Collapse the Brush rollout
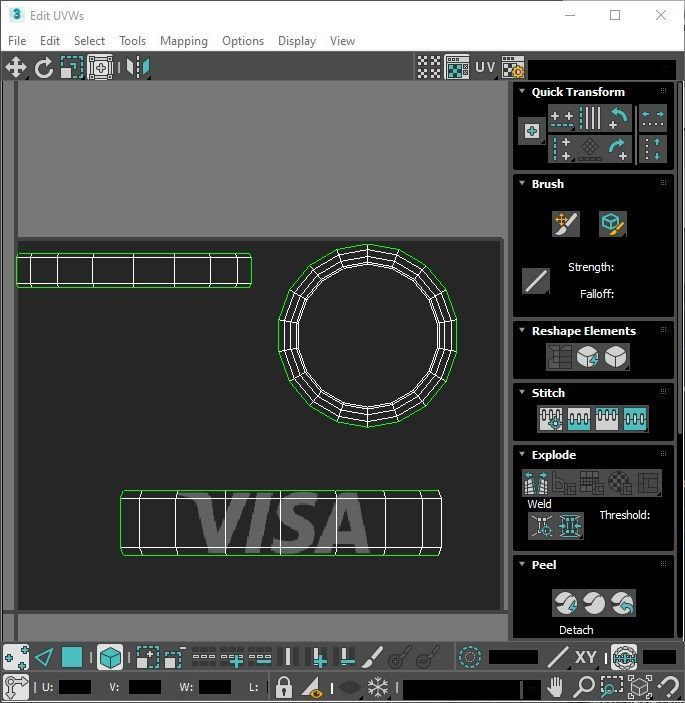This screenshot has width=685, height=703. tap(522, 183)
